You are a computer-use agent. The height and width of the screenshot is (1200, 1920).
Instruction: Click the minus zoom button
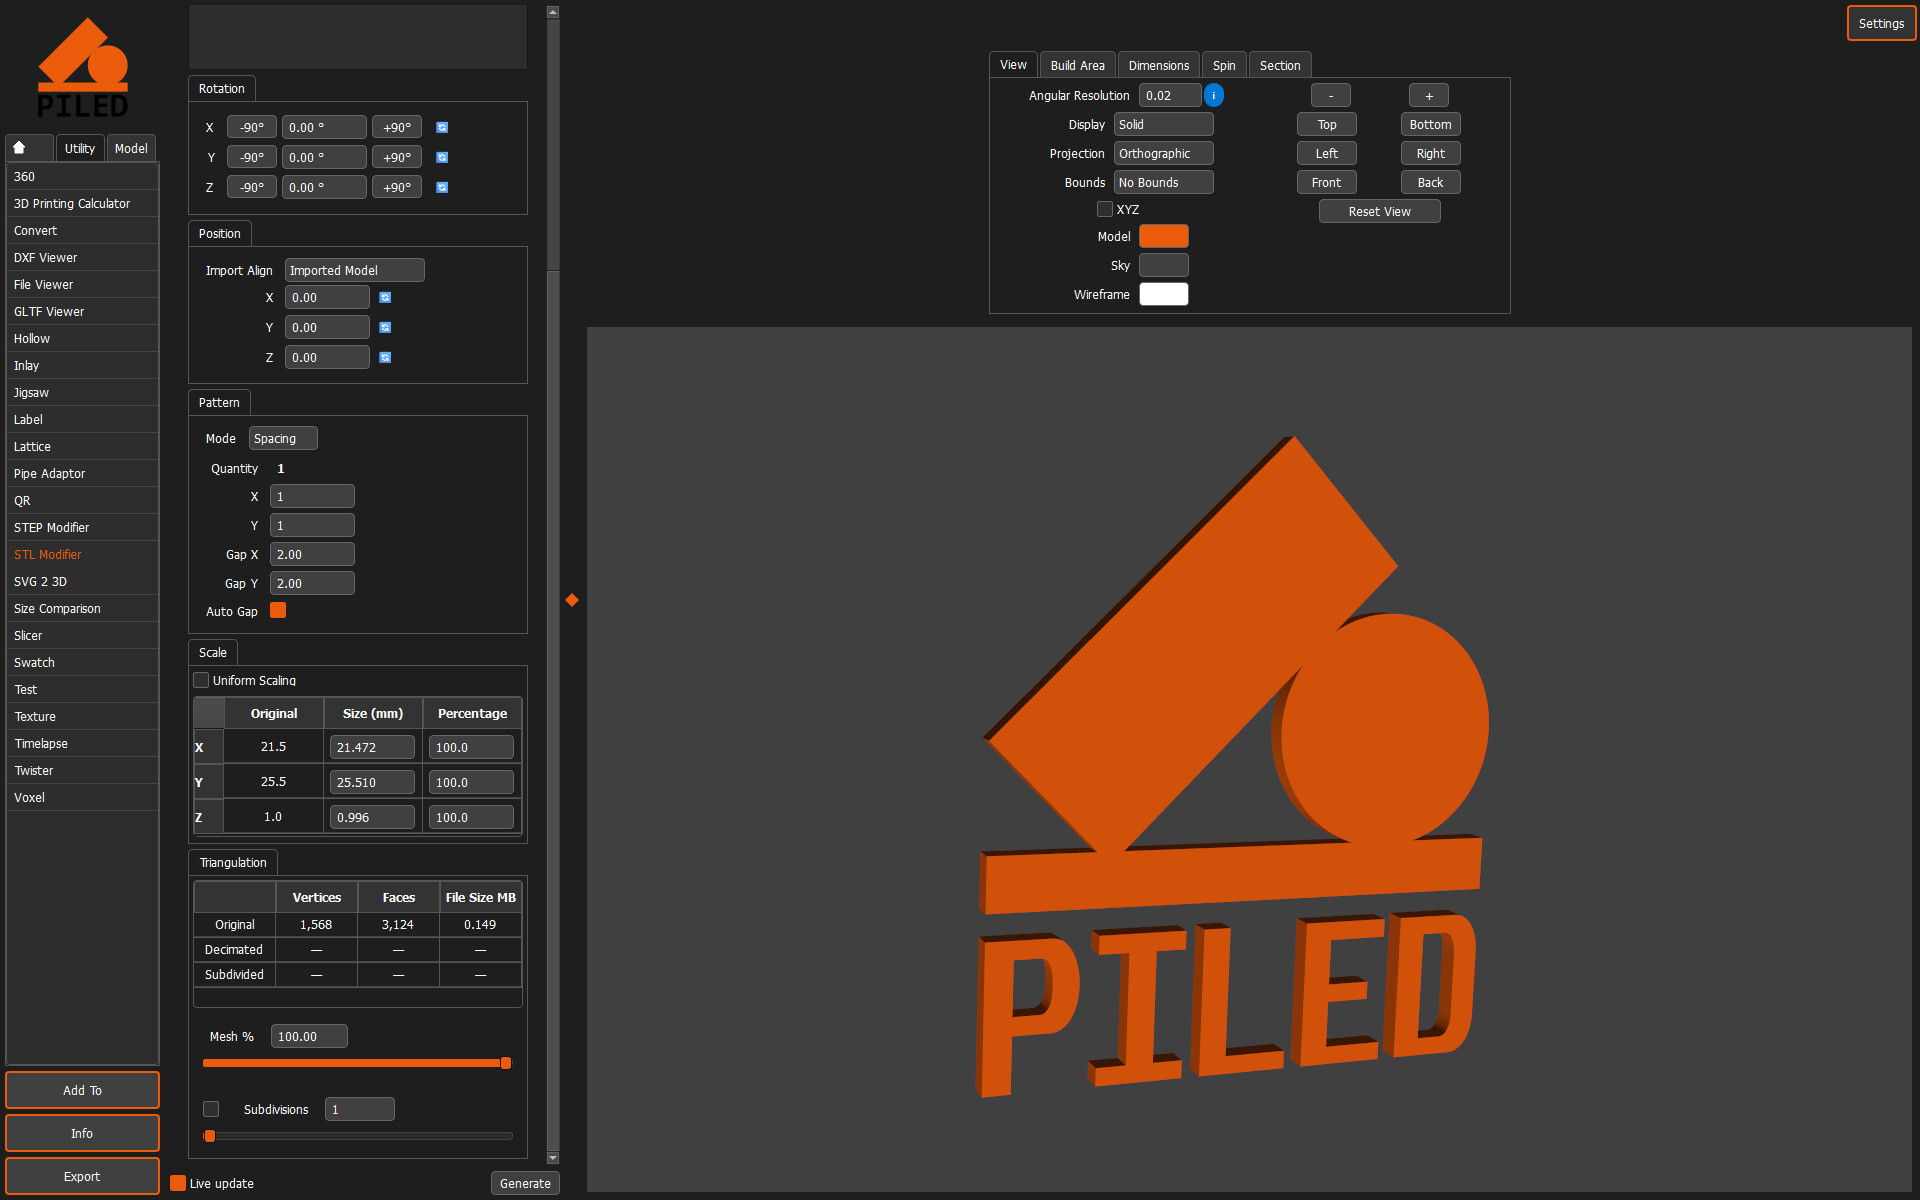point(1331,96)
